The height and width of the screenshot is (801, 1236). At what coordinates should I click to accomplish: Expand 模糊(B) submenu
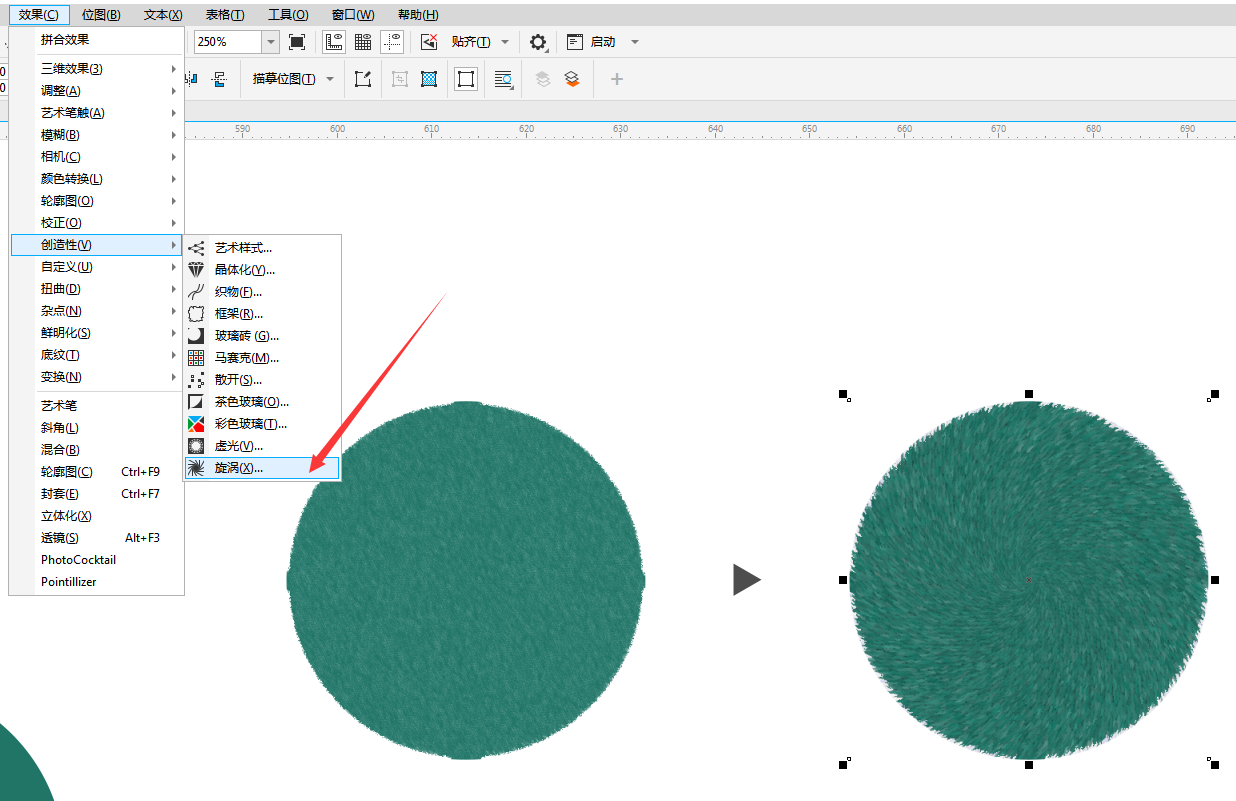pyautogui.click(x=97, y=135)
